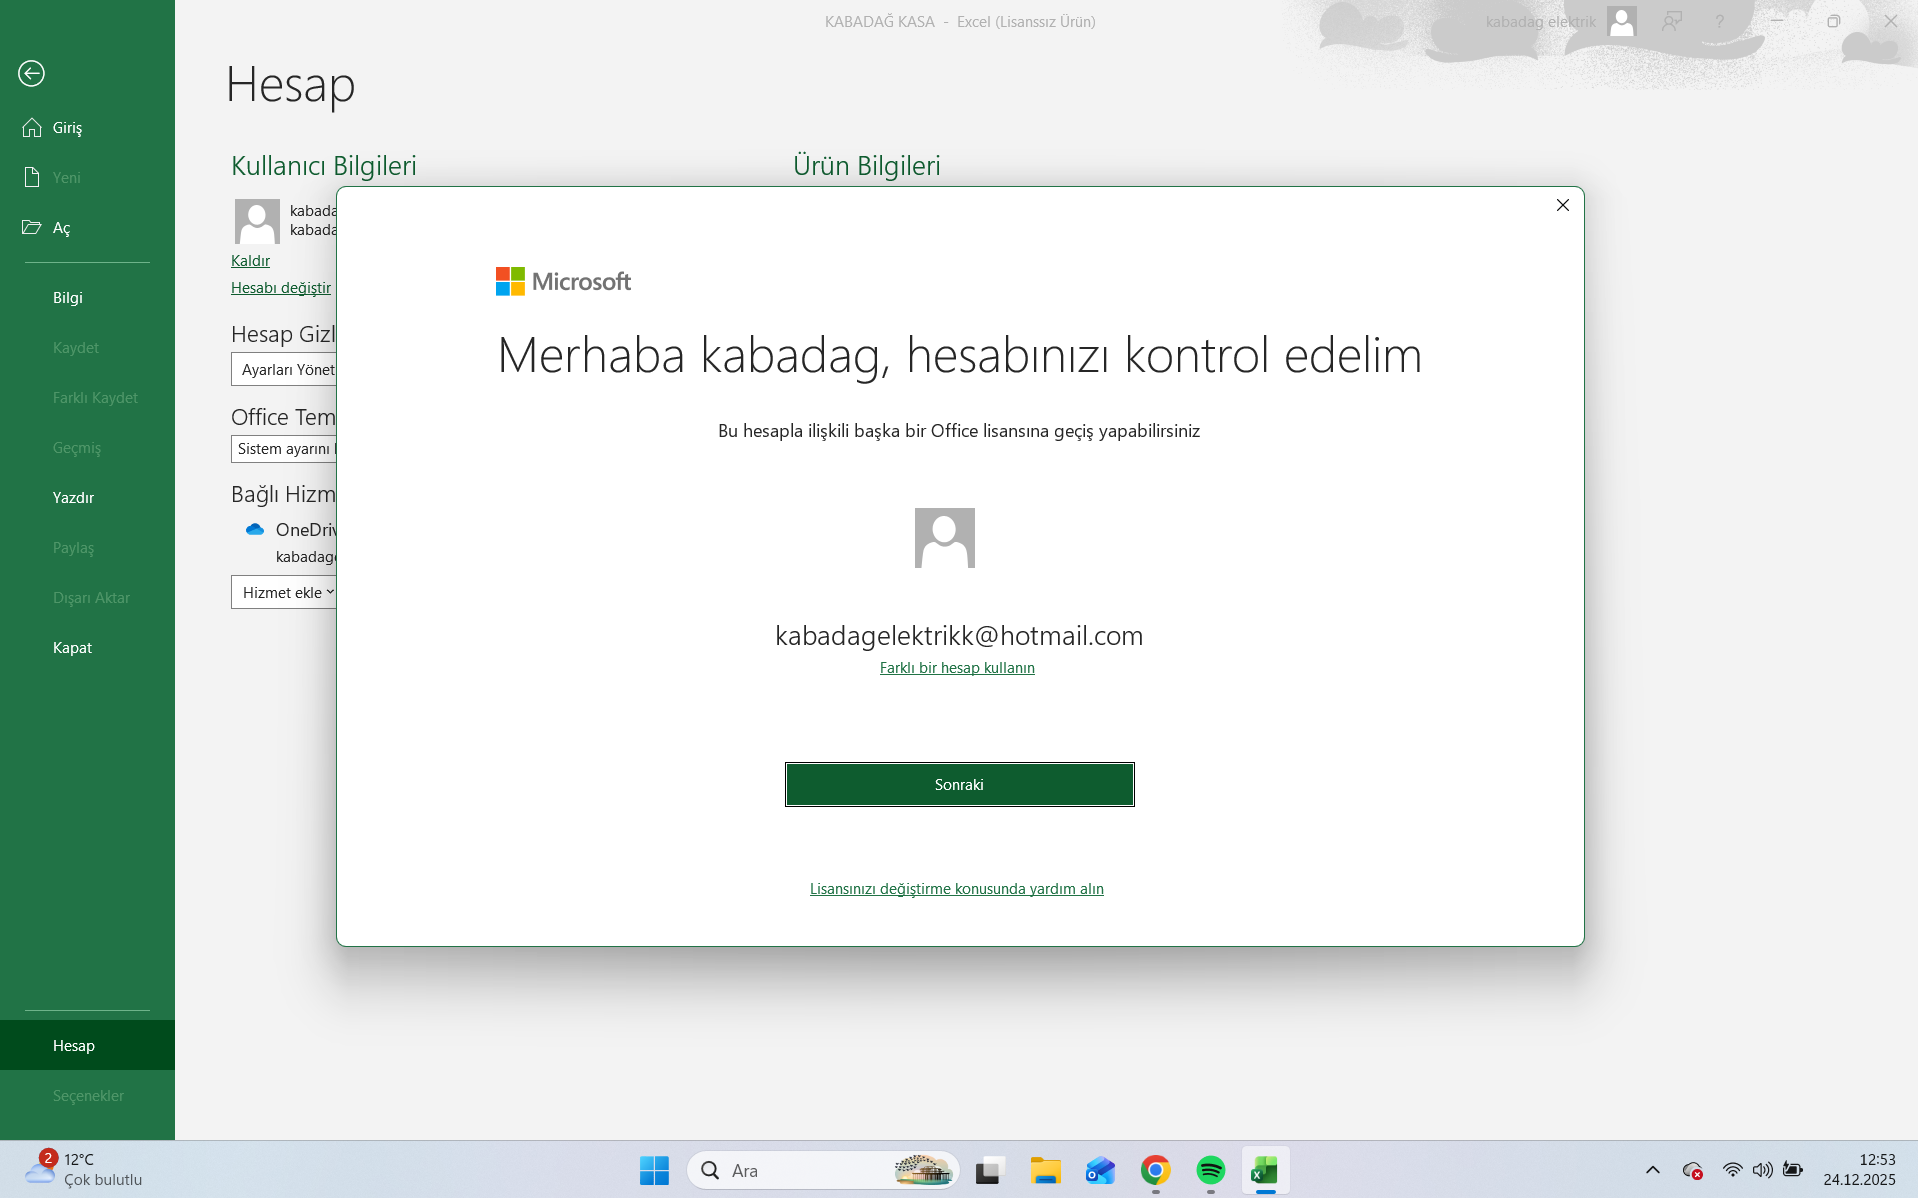
Task: Open Wi-Fi network settings in tray
Action: [x=1732, y=1170]
